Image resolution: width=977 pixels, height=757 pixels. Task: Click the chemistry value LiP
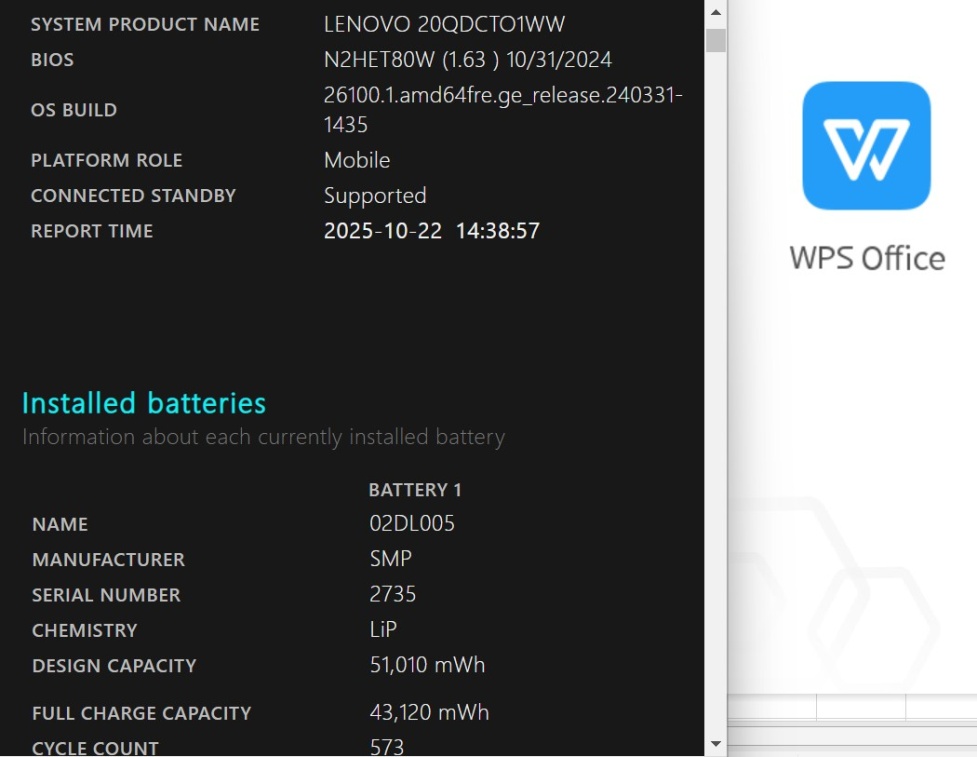coord(384,630)
